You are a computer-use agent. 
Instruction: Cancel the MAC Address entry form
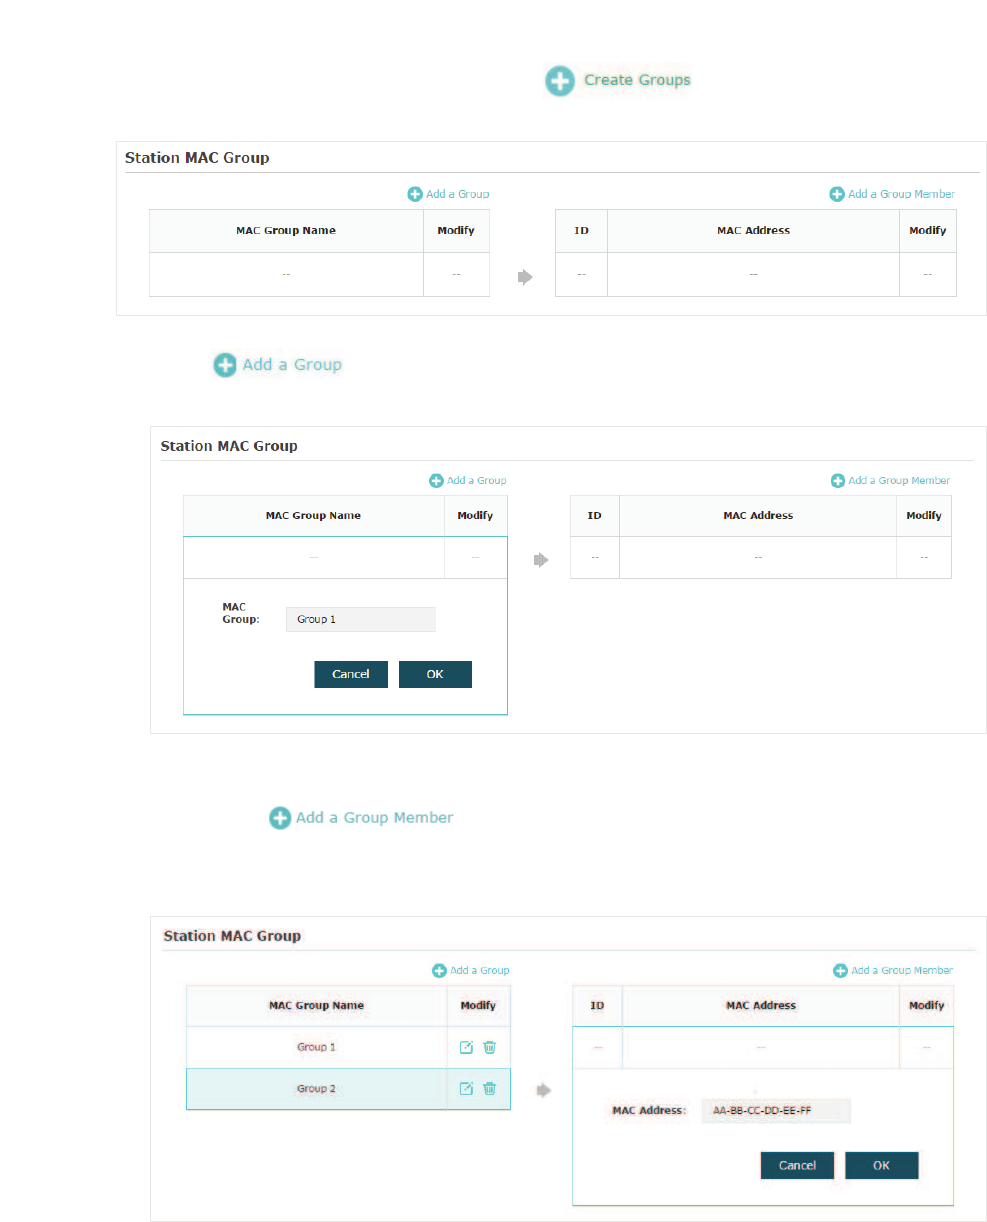(x=797, y=1165)
